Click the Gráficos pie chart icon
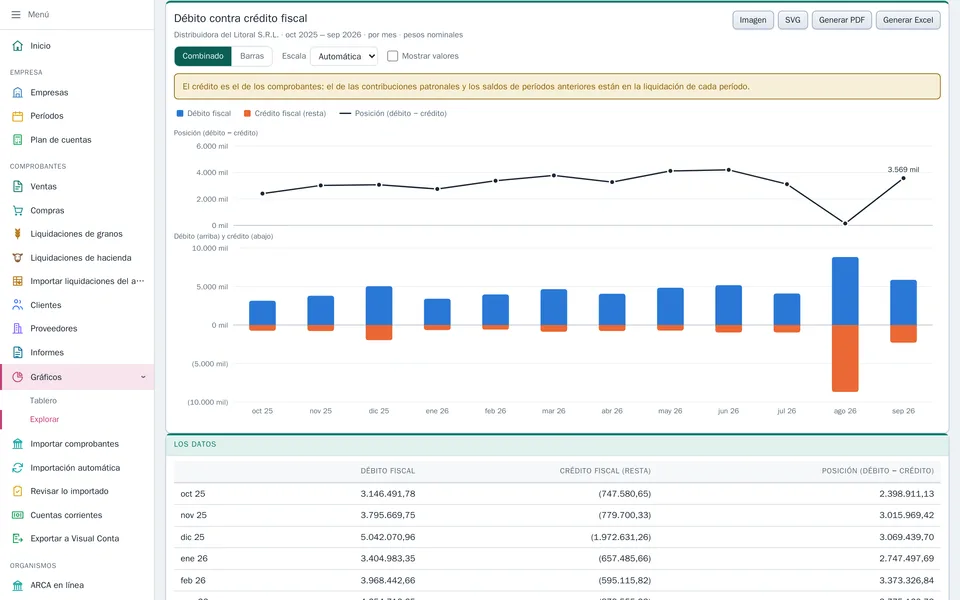The height and width of the screenshot is (600, 960). pyautogui.click(x=18, y=377)
